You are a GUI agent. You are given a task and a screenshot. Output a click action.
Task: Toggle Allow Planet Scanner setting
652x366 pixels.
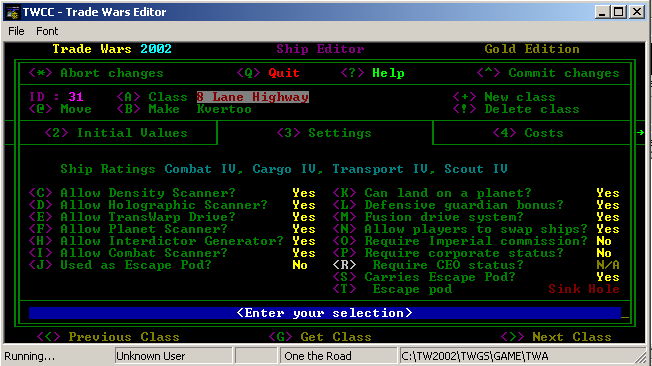(x=172, y=229)
